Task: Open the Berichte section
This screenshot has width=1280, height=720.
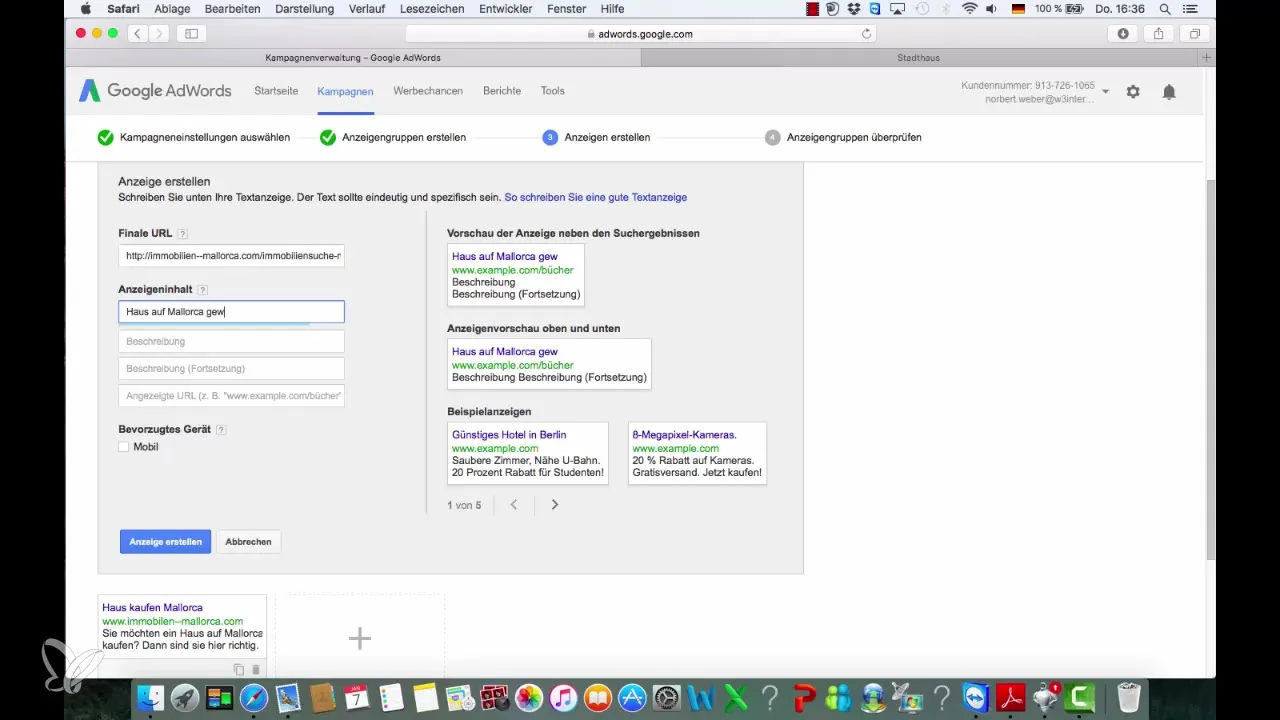Action: [502, 91]
